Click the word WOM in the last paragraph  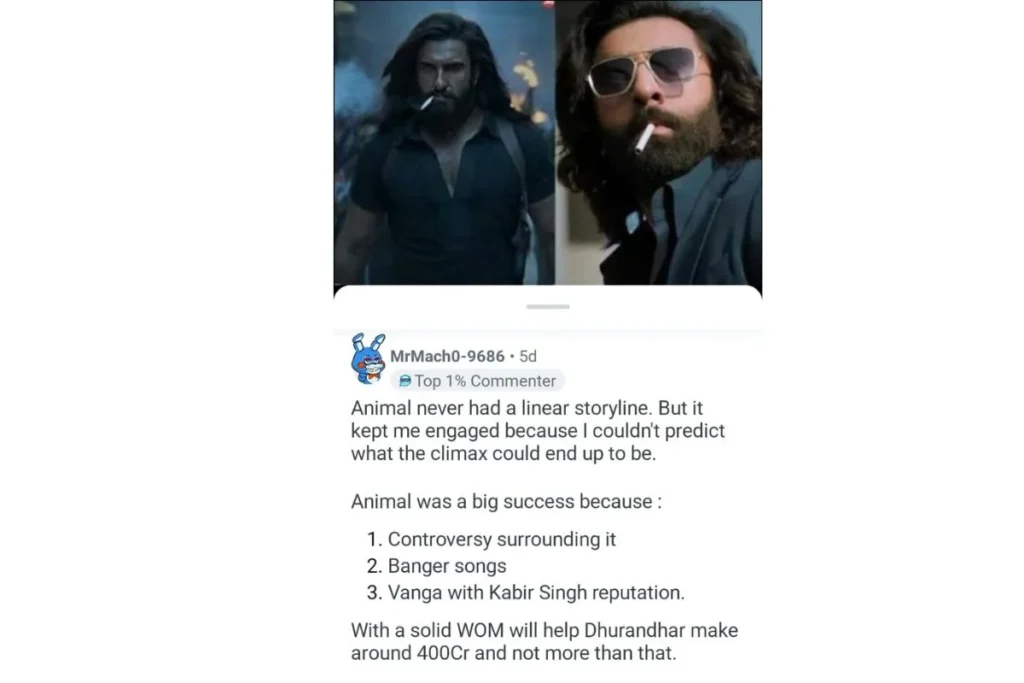click(480, 630)
